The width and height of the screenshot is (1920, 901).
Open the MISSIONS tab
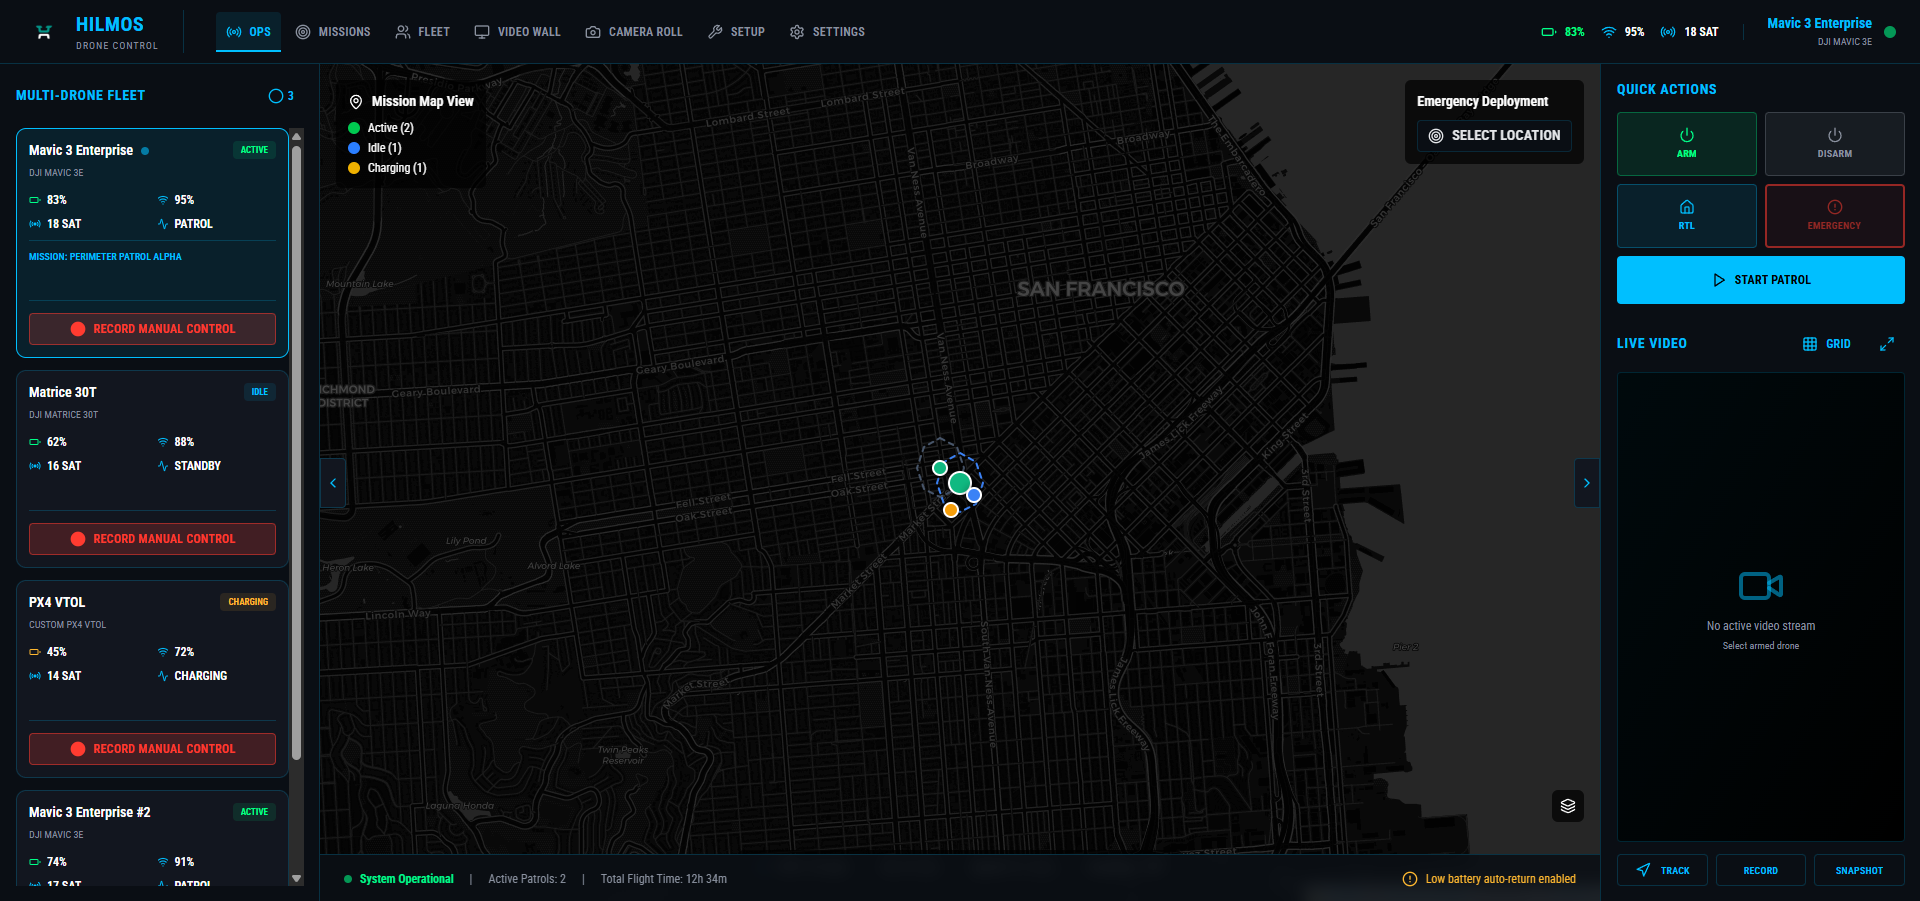click(x=333, y=32)
